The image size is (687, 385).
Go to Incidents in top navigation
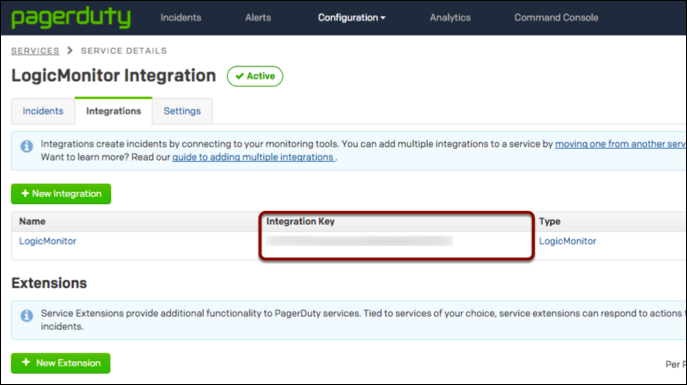pyautogui.click(x=181, y=18)
